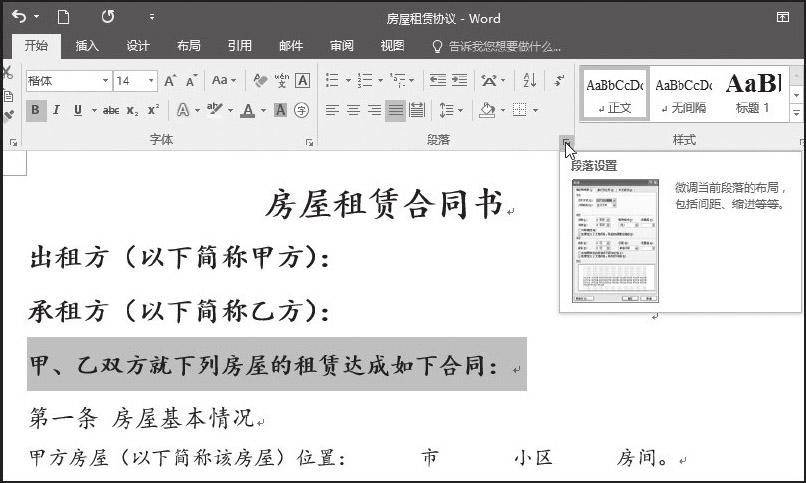Open the Font dialog launcher
Viewport: 806px width, 483px height.
(x=309, y=142)
